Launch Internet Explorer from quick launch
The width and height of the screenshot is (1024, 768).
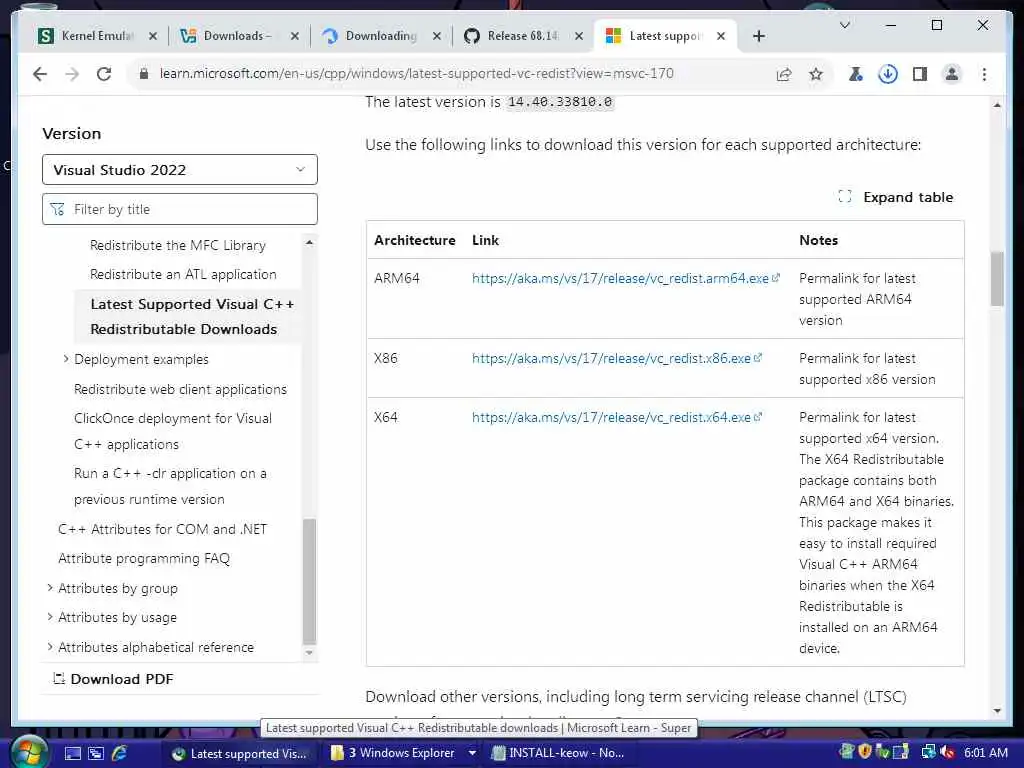tap(120, 754)
